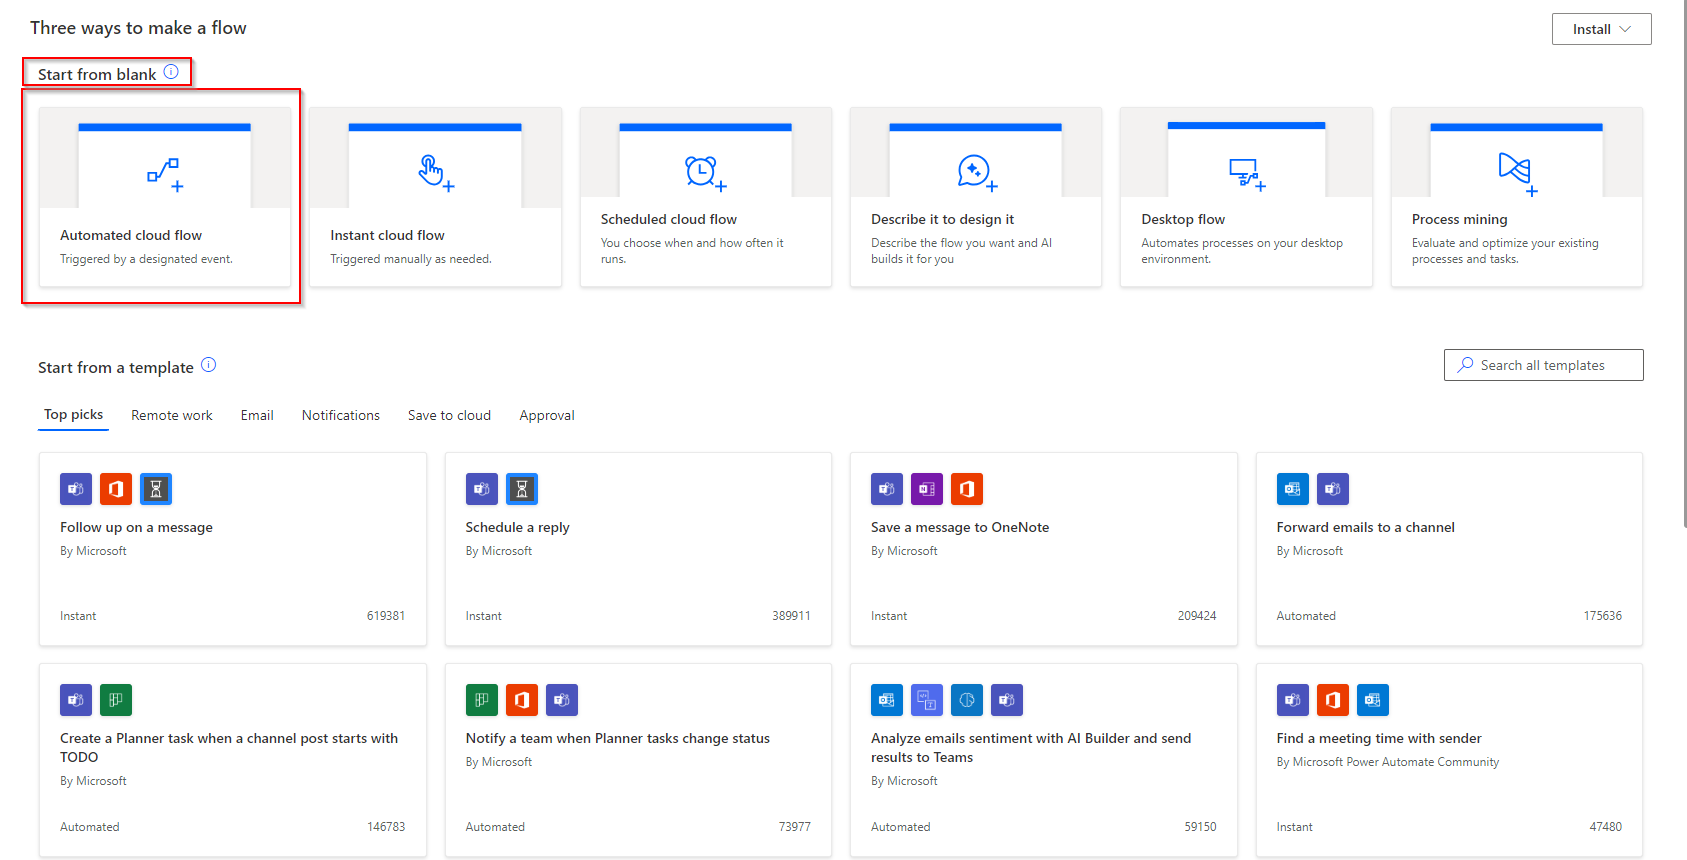Click Teams icon on Schedule a reply card
The height and width of the screenshot is (860, 1687).
pyautogui.click(x=482, y=489)
